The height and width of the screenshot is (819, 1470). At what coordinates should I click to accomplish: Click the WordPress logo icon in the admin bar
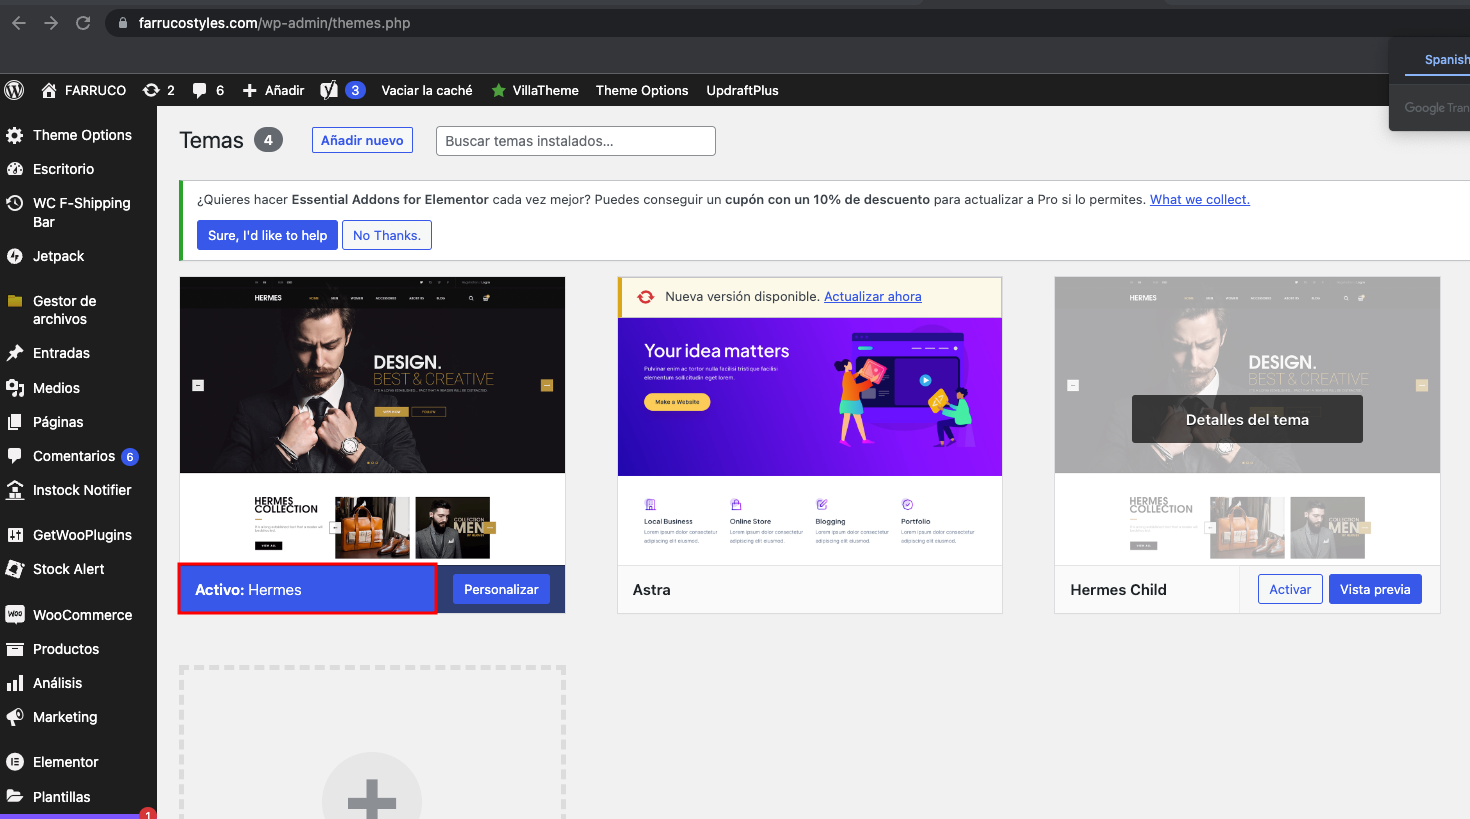pos(14,90)
